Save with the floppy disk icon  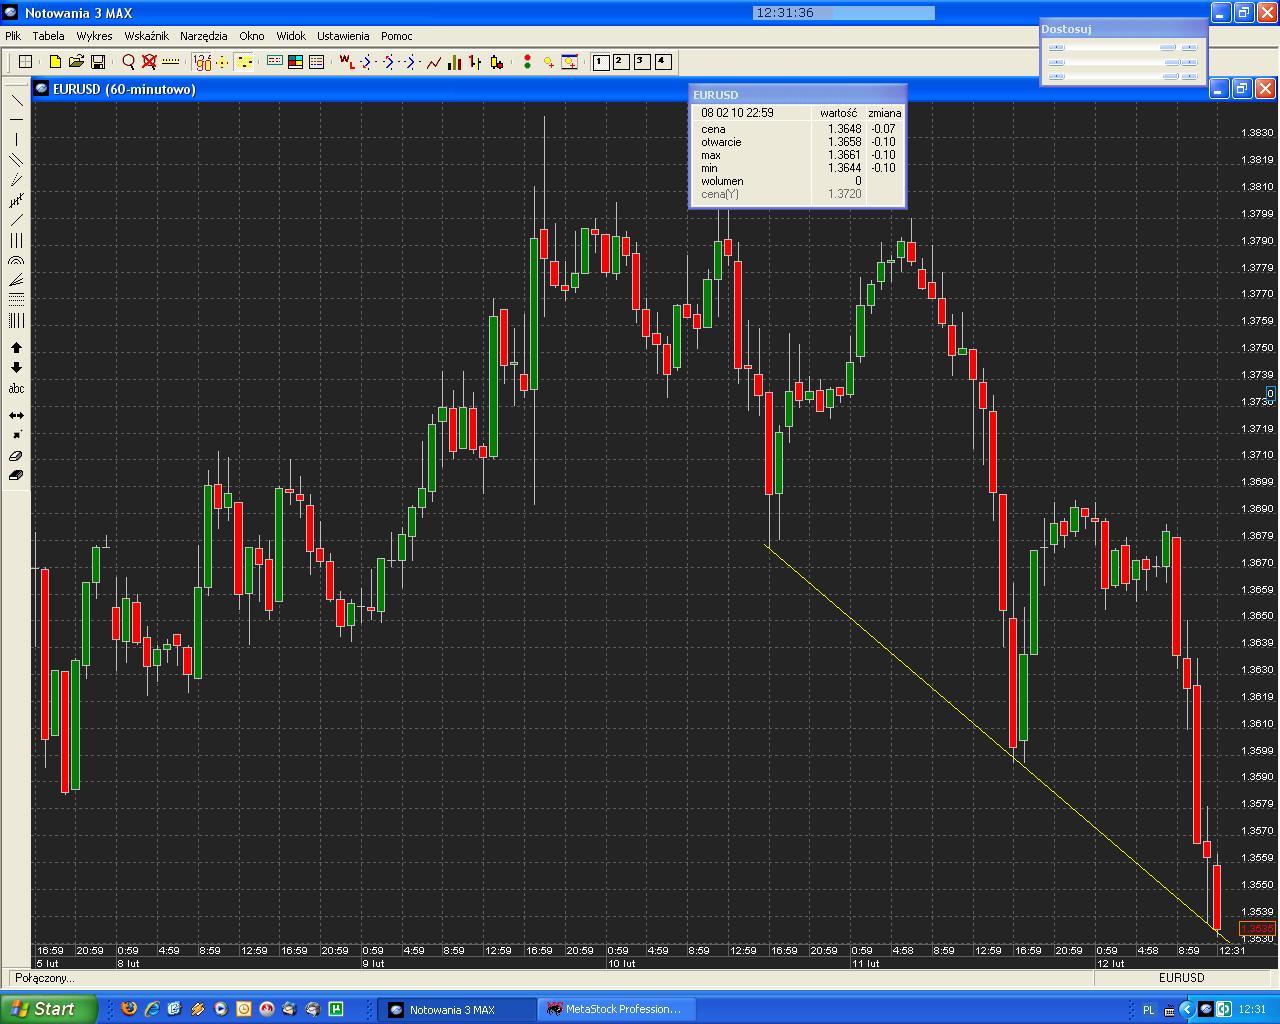point(98,62)
